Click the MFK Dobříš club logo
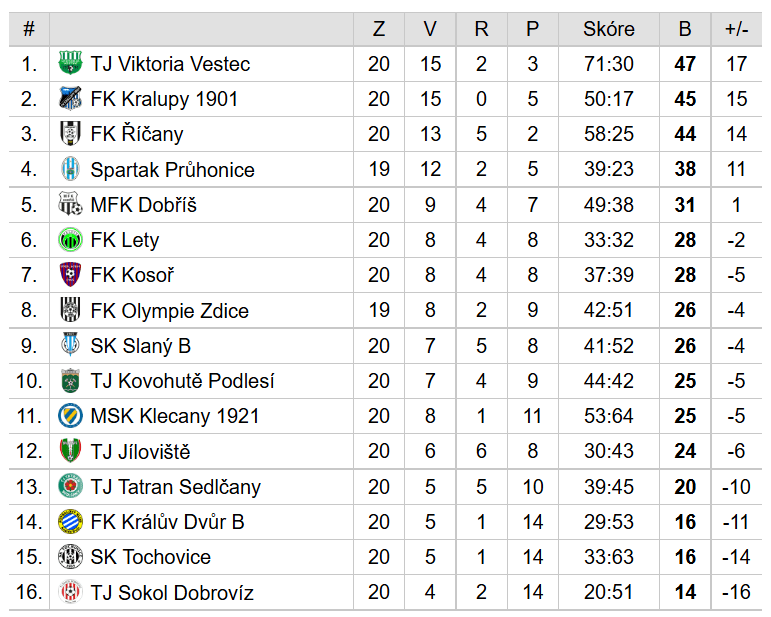 (70, 205)
